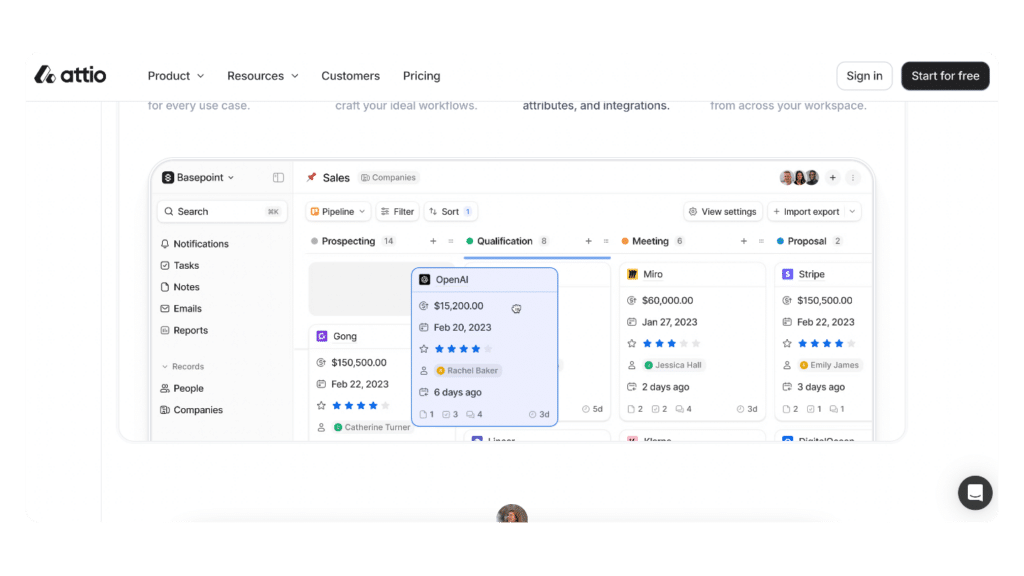
Task: Set Miro rating to four stars
Action: [684, 344]
